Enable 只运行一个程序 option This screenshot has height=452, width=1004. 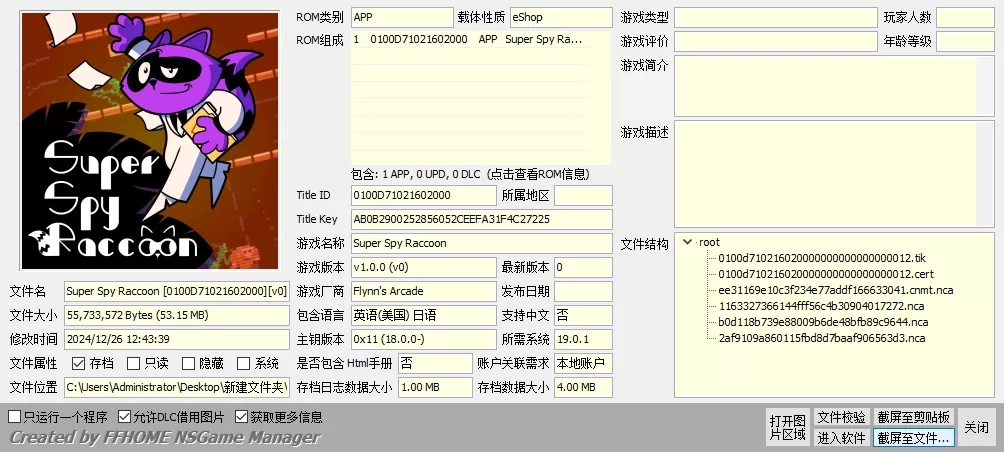(x=15, y=417)
